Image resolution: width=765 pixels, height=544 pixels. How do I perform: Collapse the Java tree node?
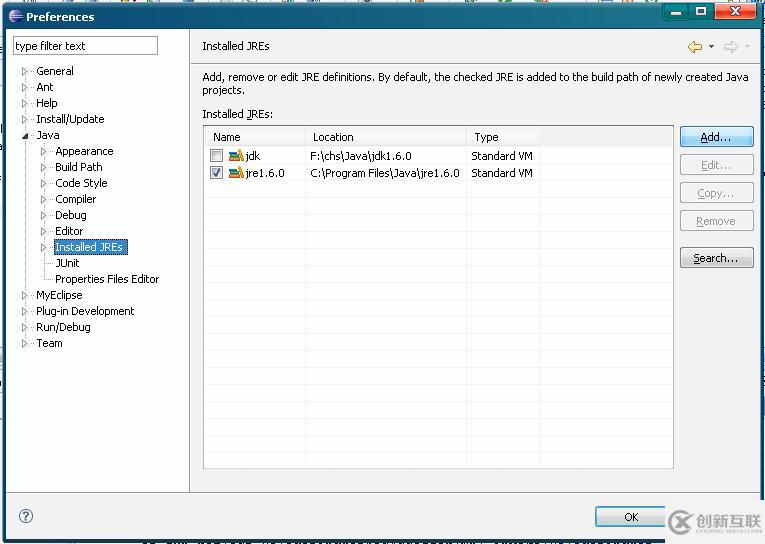pyautogui.click(x=24, y=136)
